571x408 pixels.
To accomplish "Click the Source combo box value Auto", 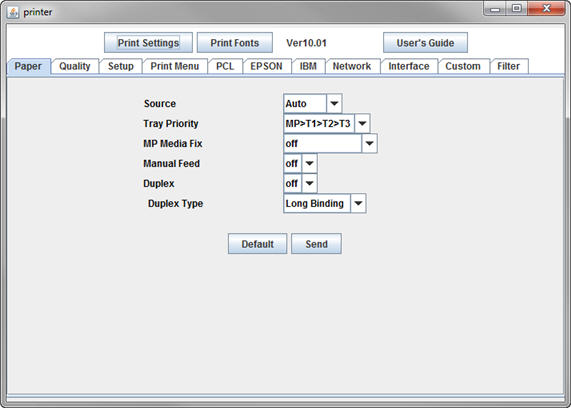I will point(305,103).
